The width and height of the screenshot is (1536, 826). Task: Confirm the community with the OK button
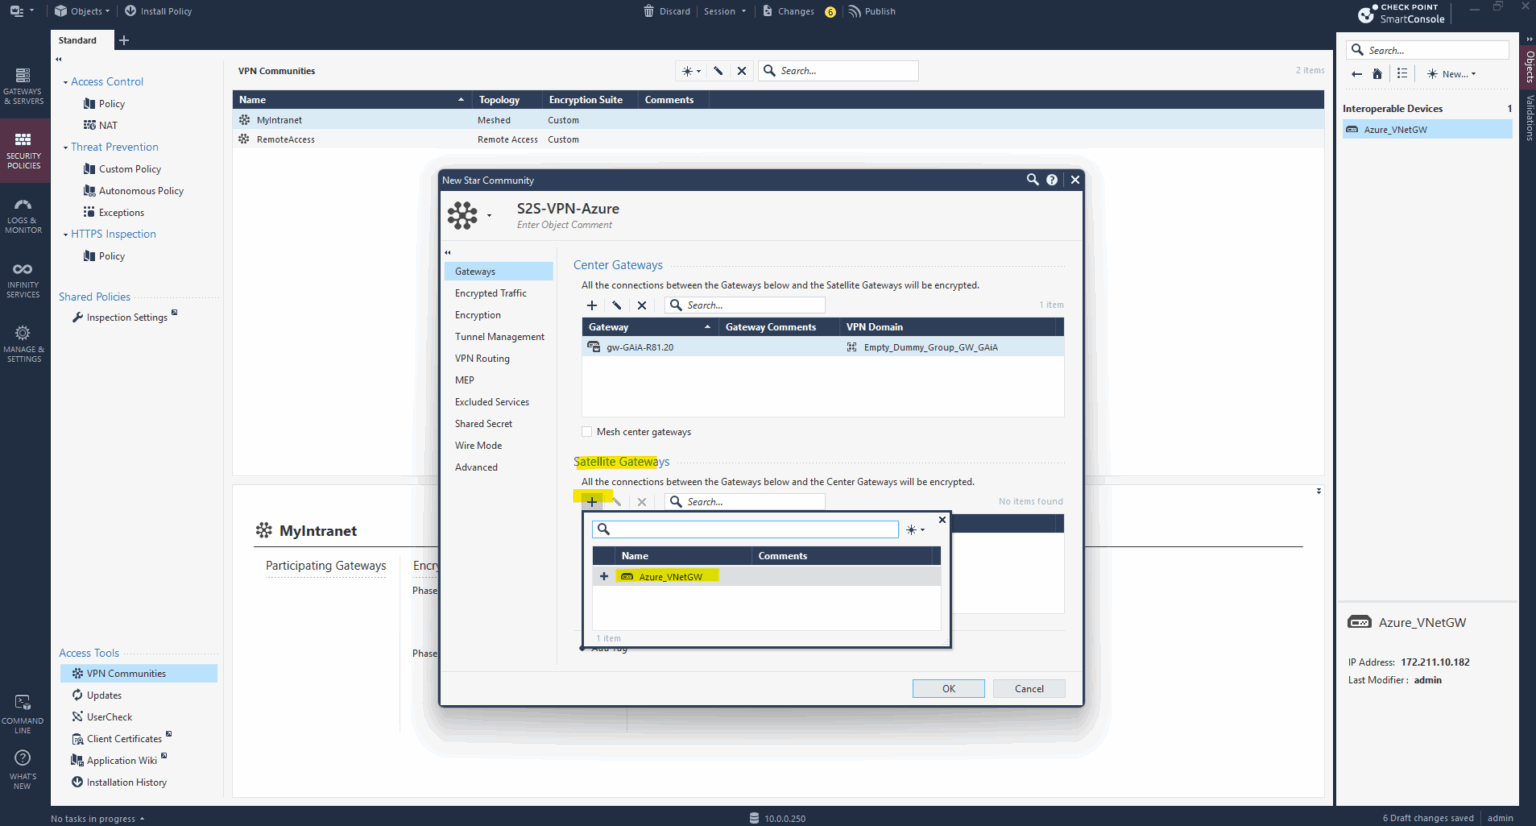point(947,688)
